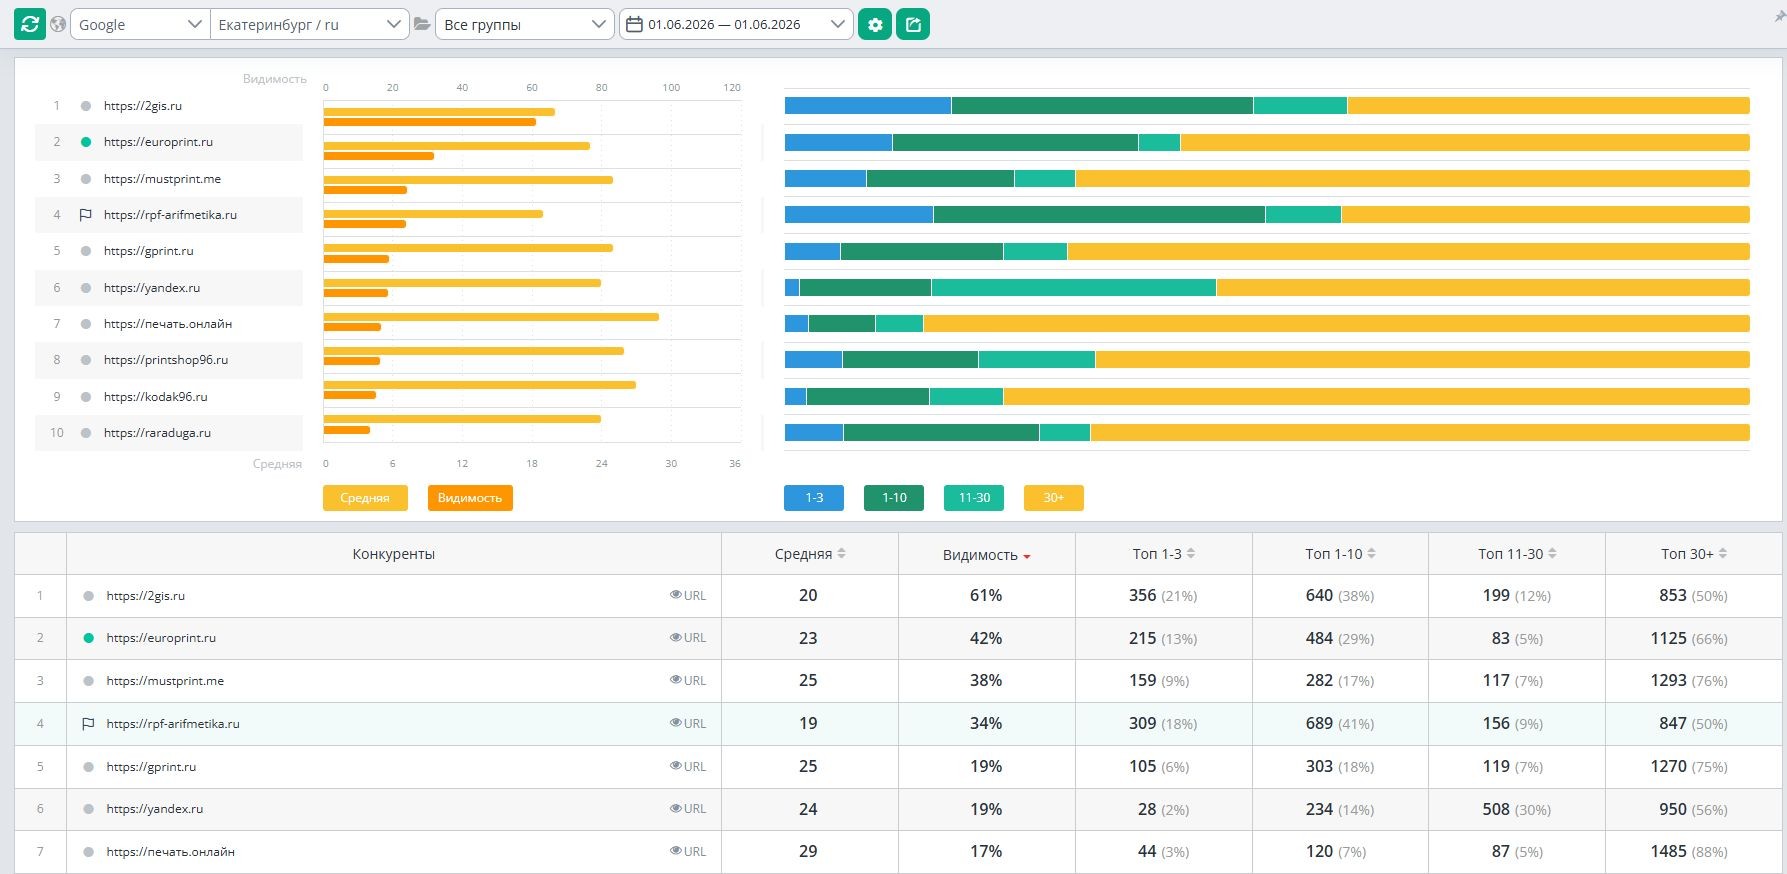This screenshot has width=1787, height=874.
Task: Click the pin icon at top right
Action: 1779,19
